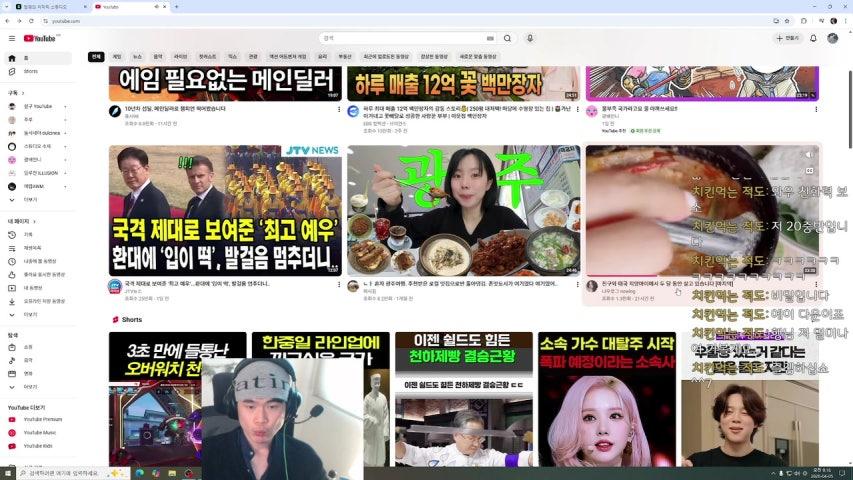Open Shopping in Explore section
853x480 pixels.
point(38,347)
